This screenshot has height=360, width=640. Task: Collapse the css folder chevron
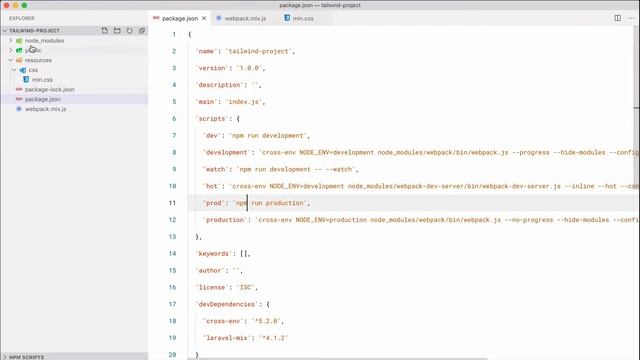14,70
